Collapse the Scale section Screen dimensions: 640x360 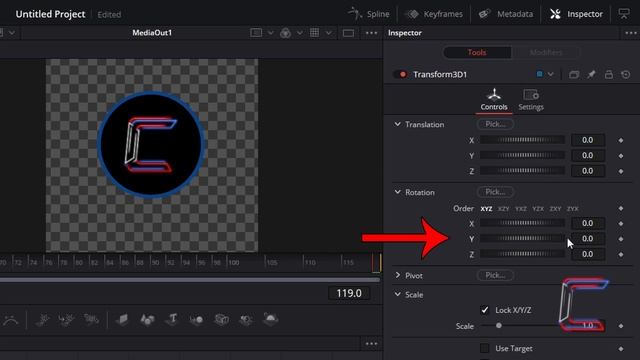pyautogui.click(x=398, y=294)
